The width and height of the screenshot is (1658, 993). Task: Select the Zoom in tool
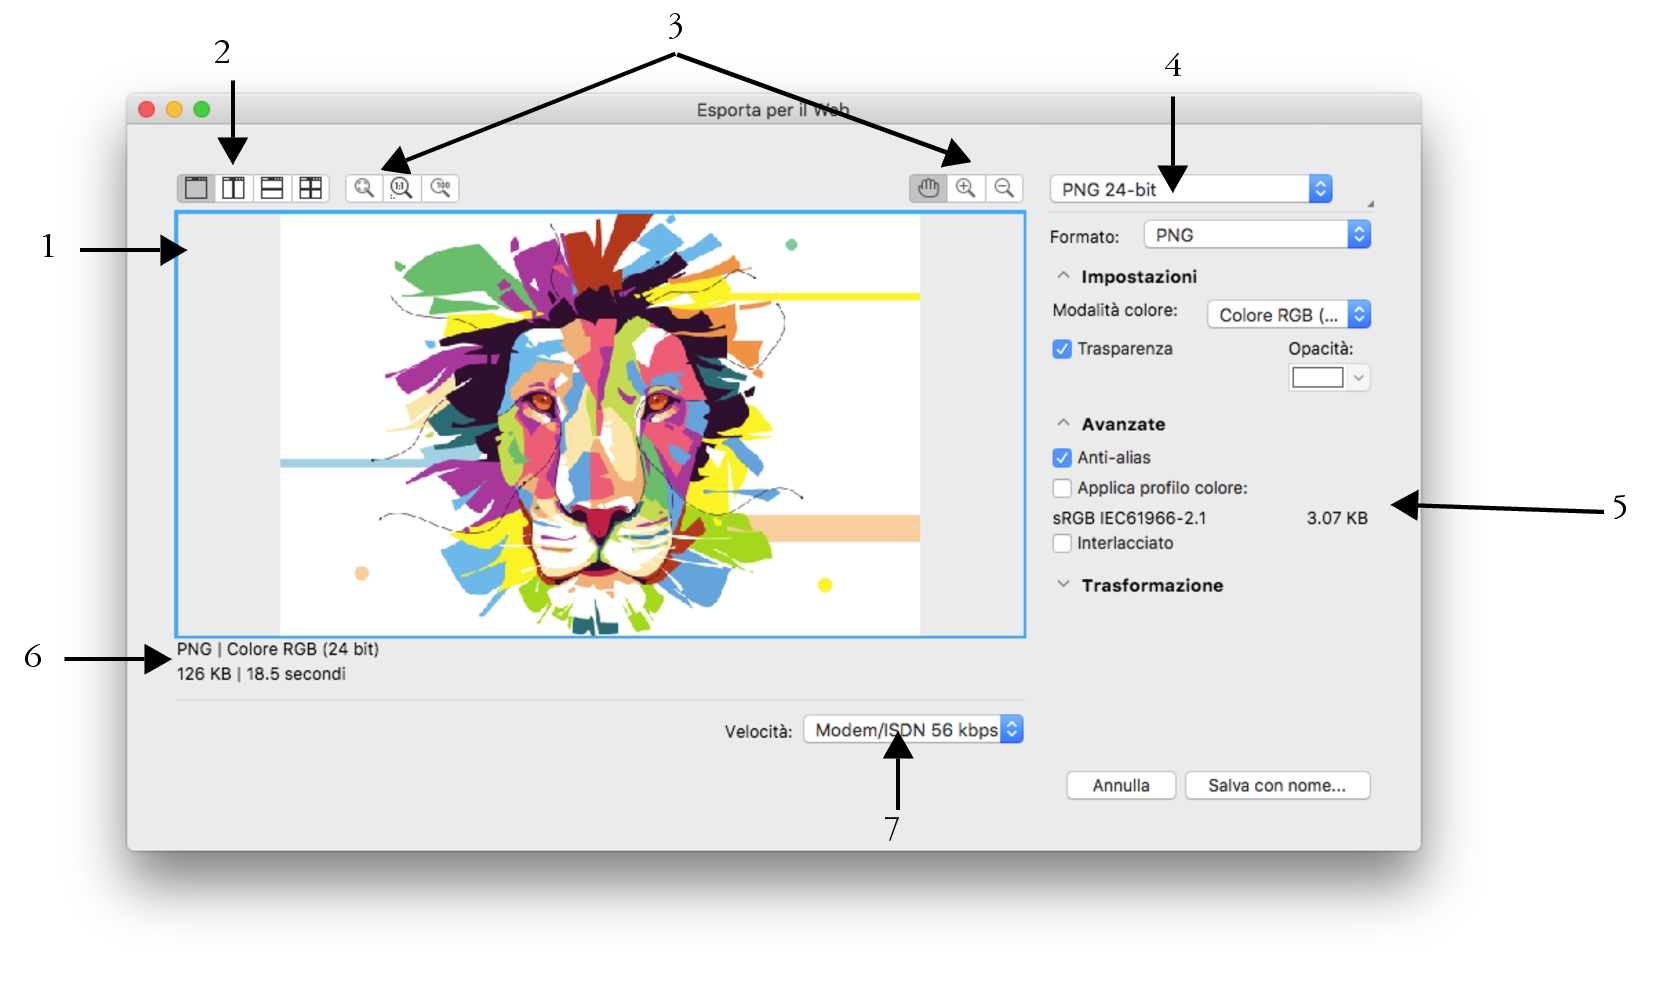966,188
